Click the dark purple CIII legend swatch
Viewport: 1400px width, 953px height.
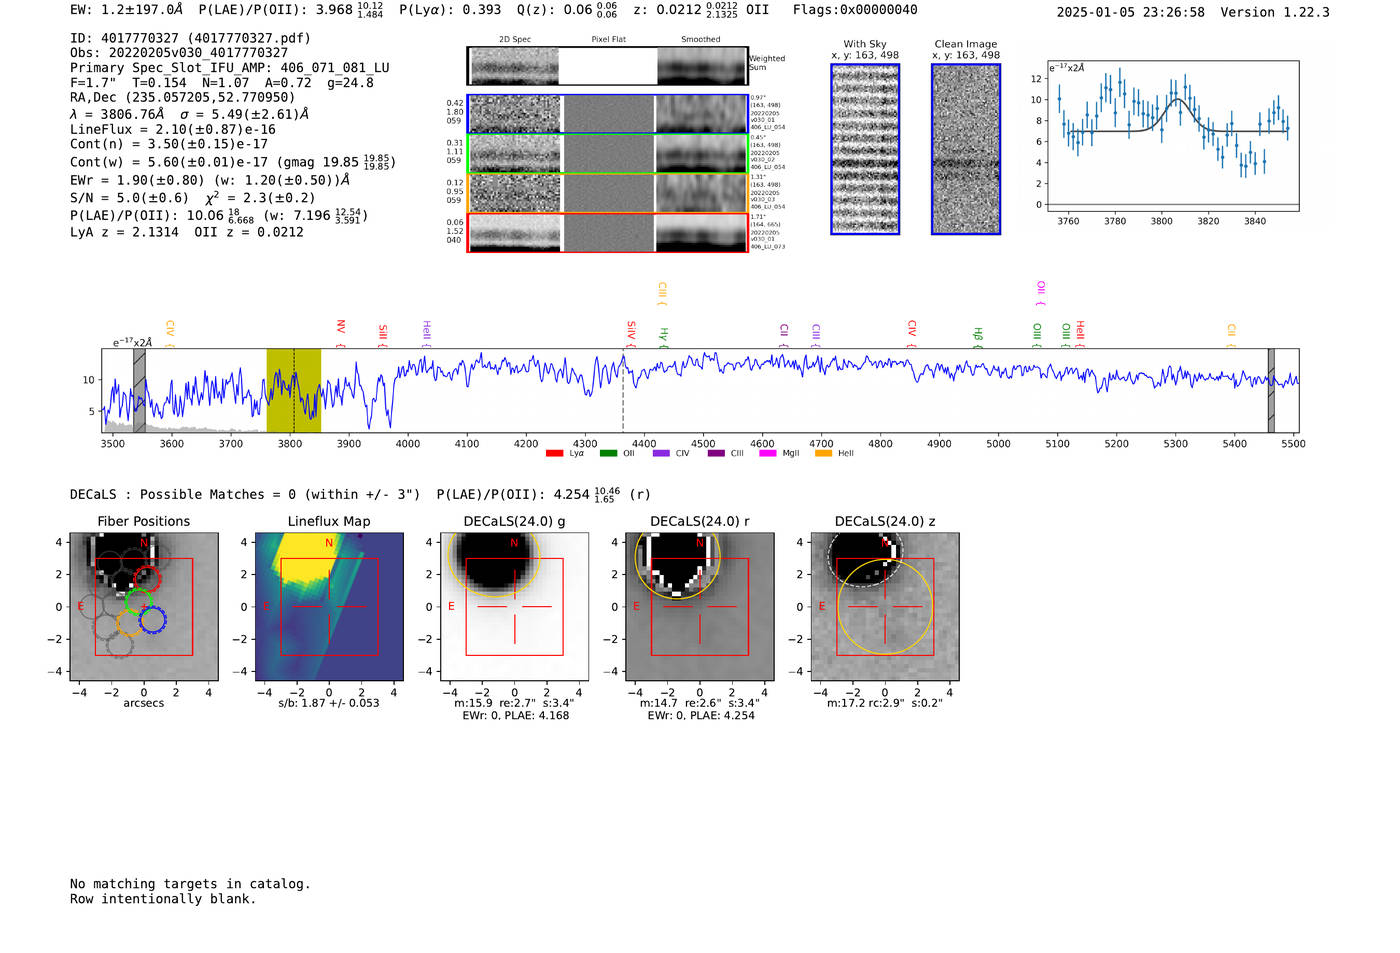[716, 454]
